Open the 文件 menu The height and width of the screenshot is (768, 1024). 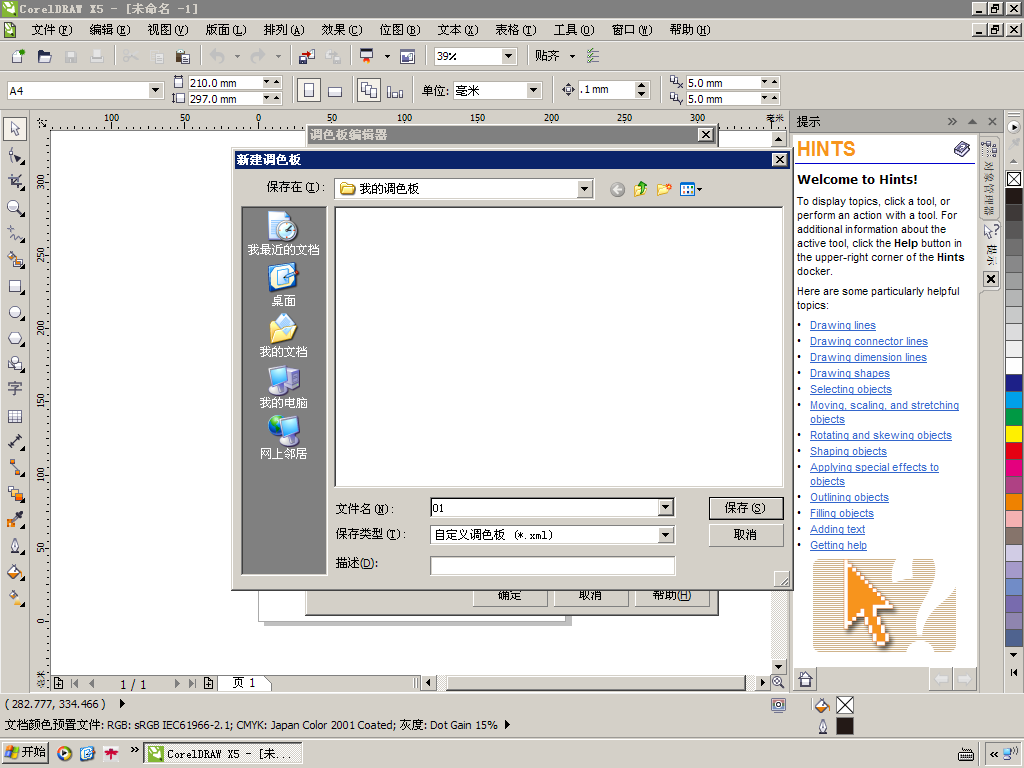click(52, 30)
